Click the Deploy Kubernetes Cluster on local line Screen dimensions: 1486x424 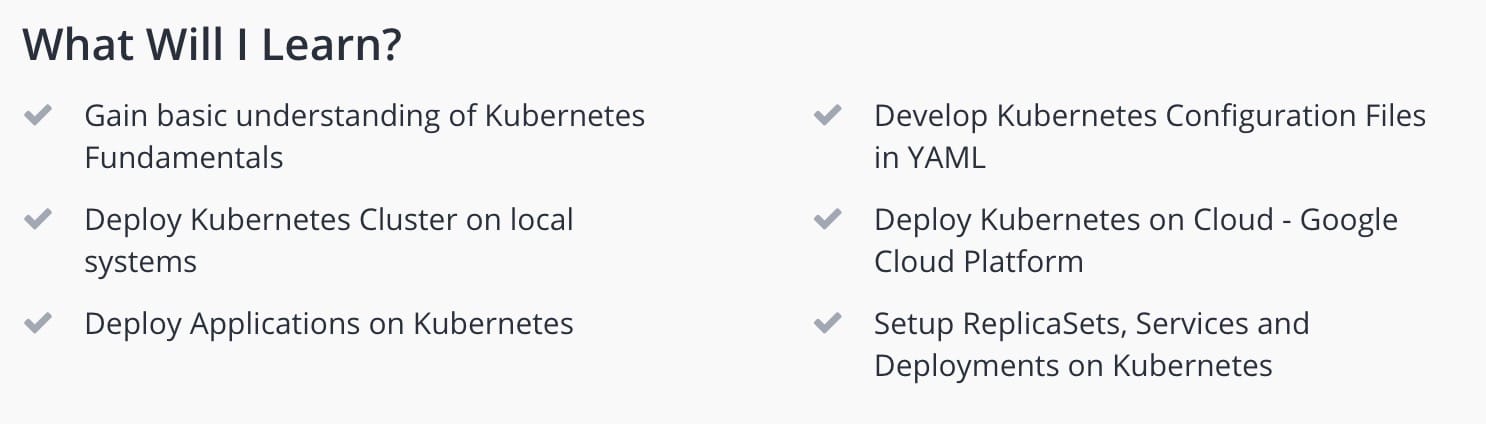[329, 220]
